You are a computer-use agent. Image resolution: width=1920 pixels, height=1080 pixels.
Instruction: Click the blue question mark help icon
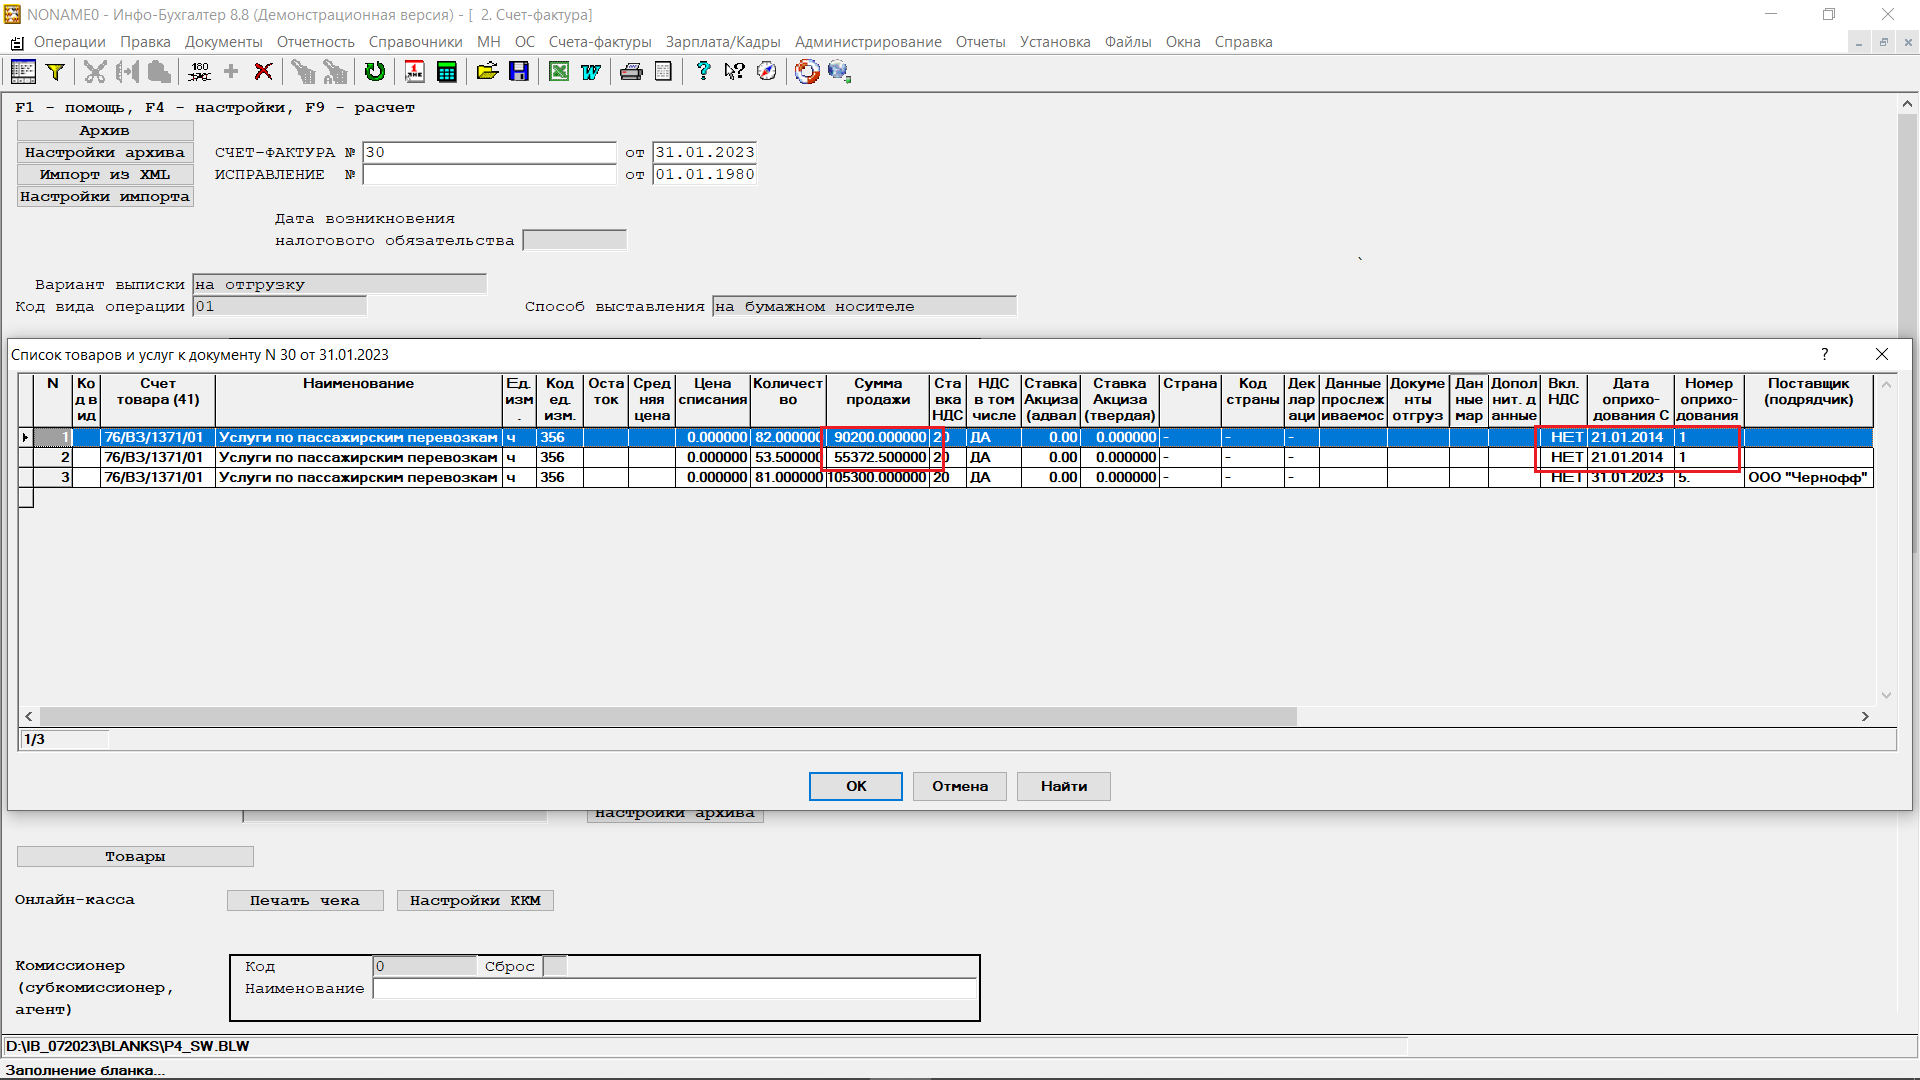[703, 71]
